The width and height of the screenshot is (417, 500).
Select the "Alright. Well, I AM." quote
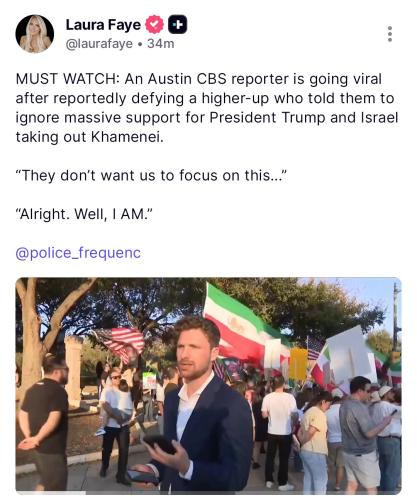pyautogui.click(x=84, y=214)
